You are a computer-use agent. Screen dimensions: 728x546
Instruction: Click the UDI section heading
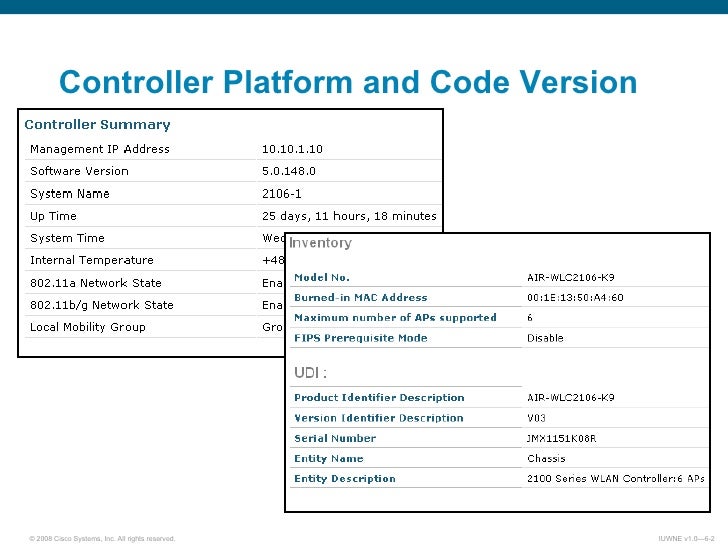(x=311, y=372)
